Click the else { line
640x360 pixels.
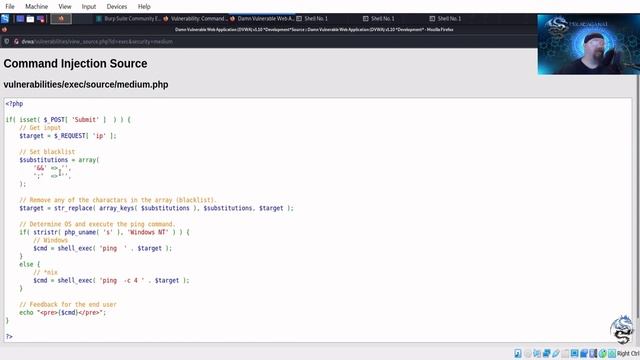pos(29,264)
